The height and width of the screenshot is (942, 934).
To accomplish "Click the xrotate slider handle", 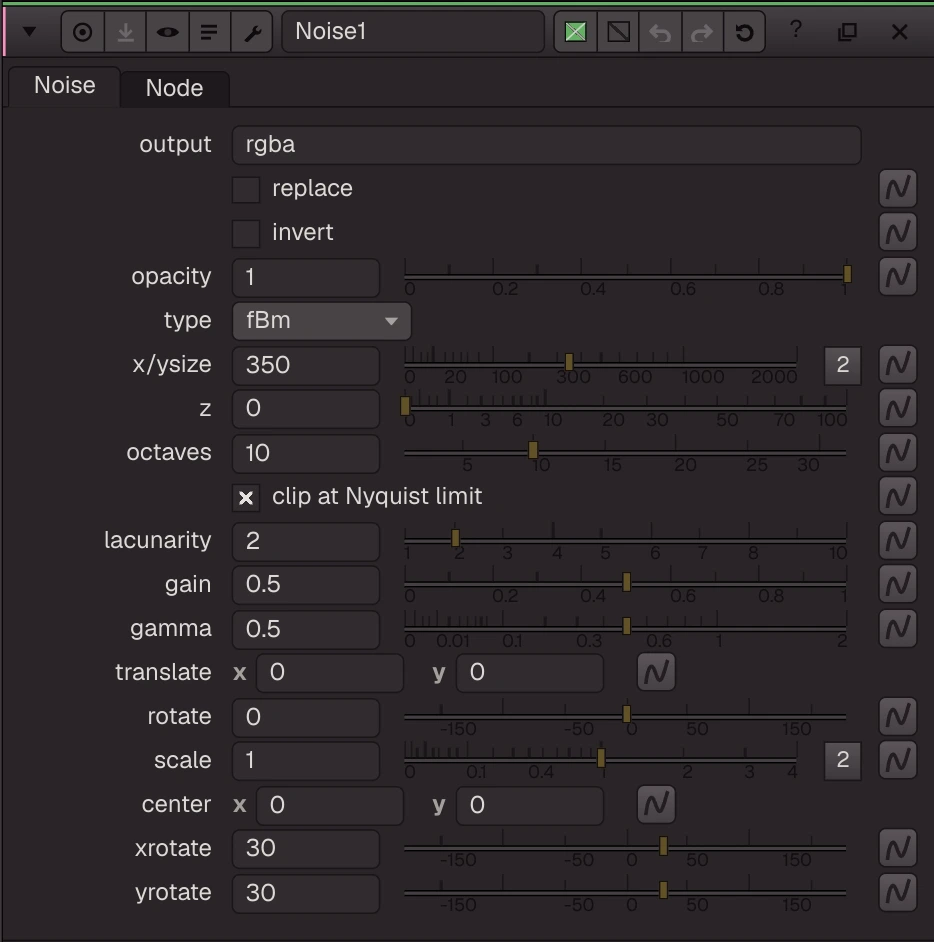I will pyautogui.click(x=663, y=846).
